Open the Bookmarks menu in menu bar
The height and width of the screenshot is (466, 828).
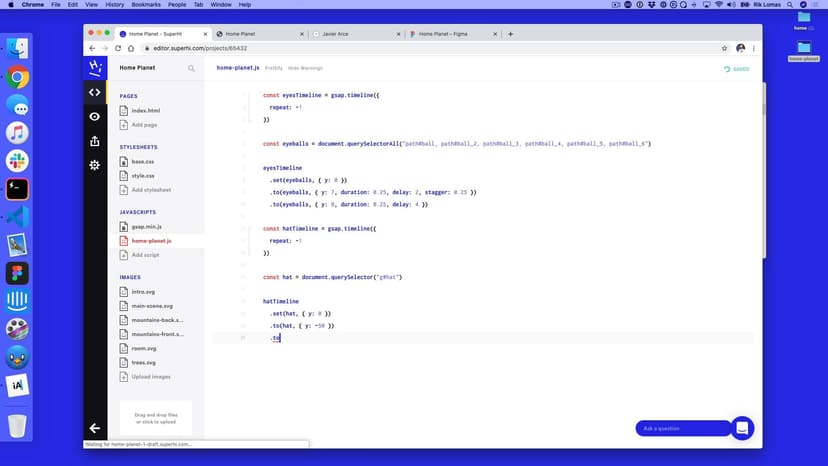pyautogui.click(x=148, y=5)
